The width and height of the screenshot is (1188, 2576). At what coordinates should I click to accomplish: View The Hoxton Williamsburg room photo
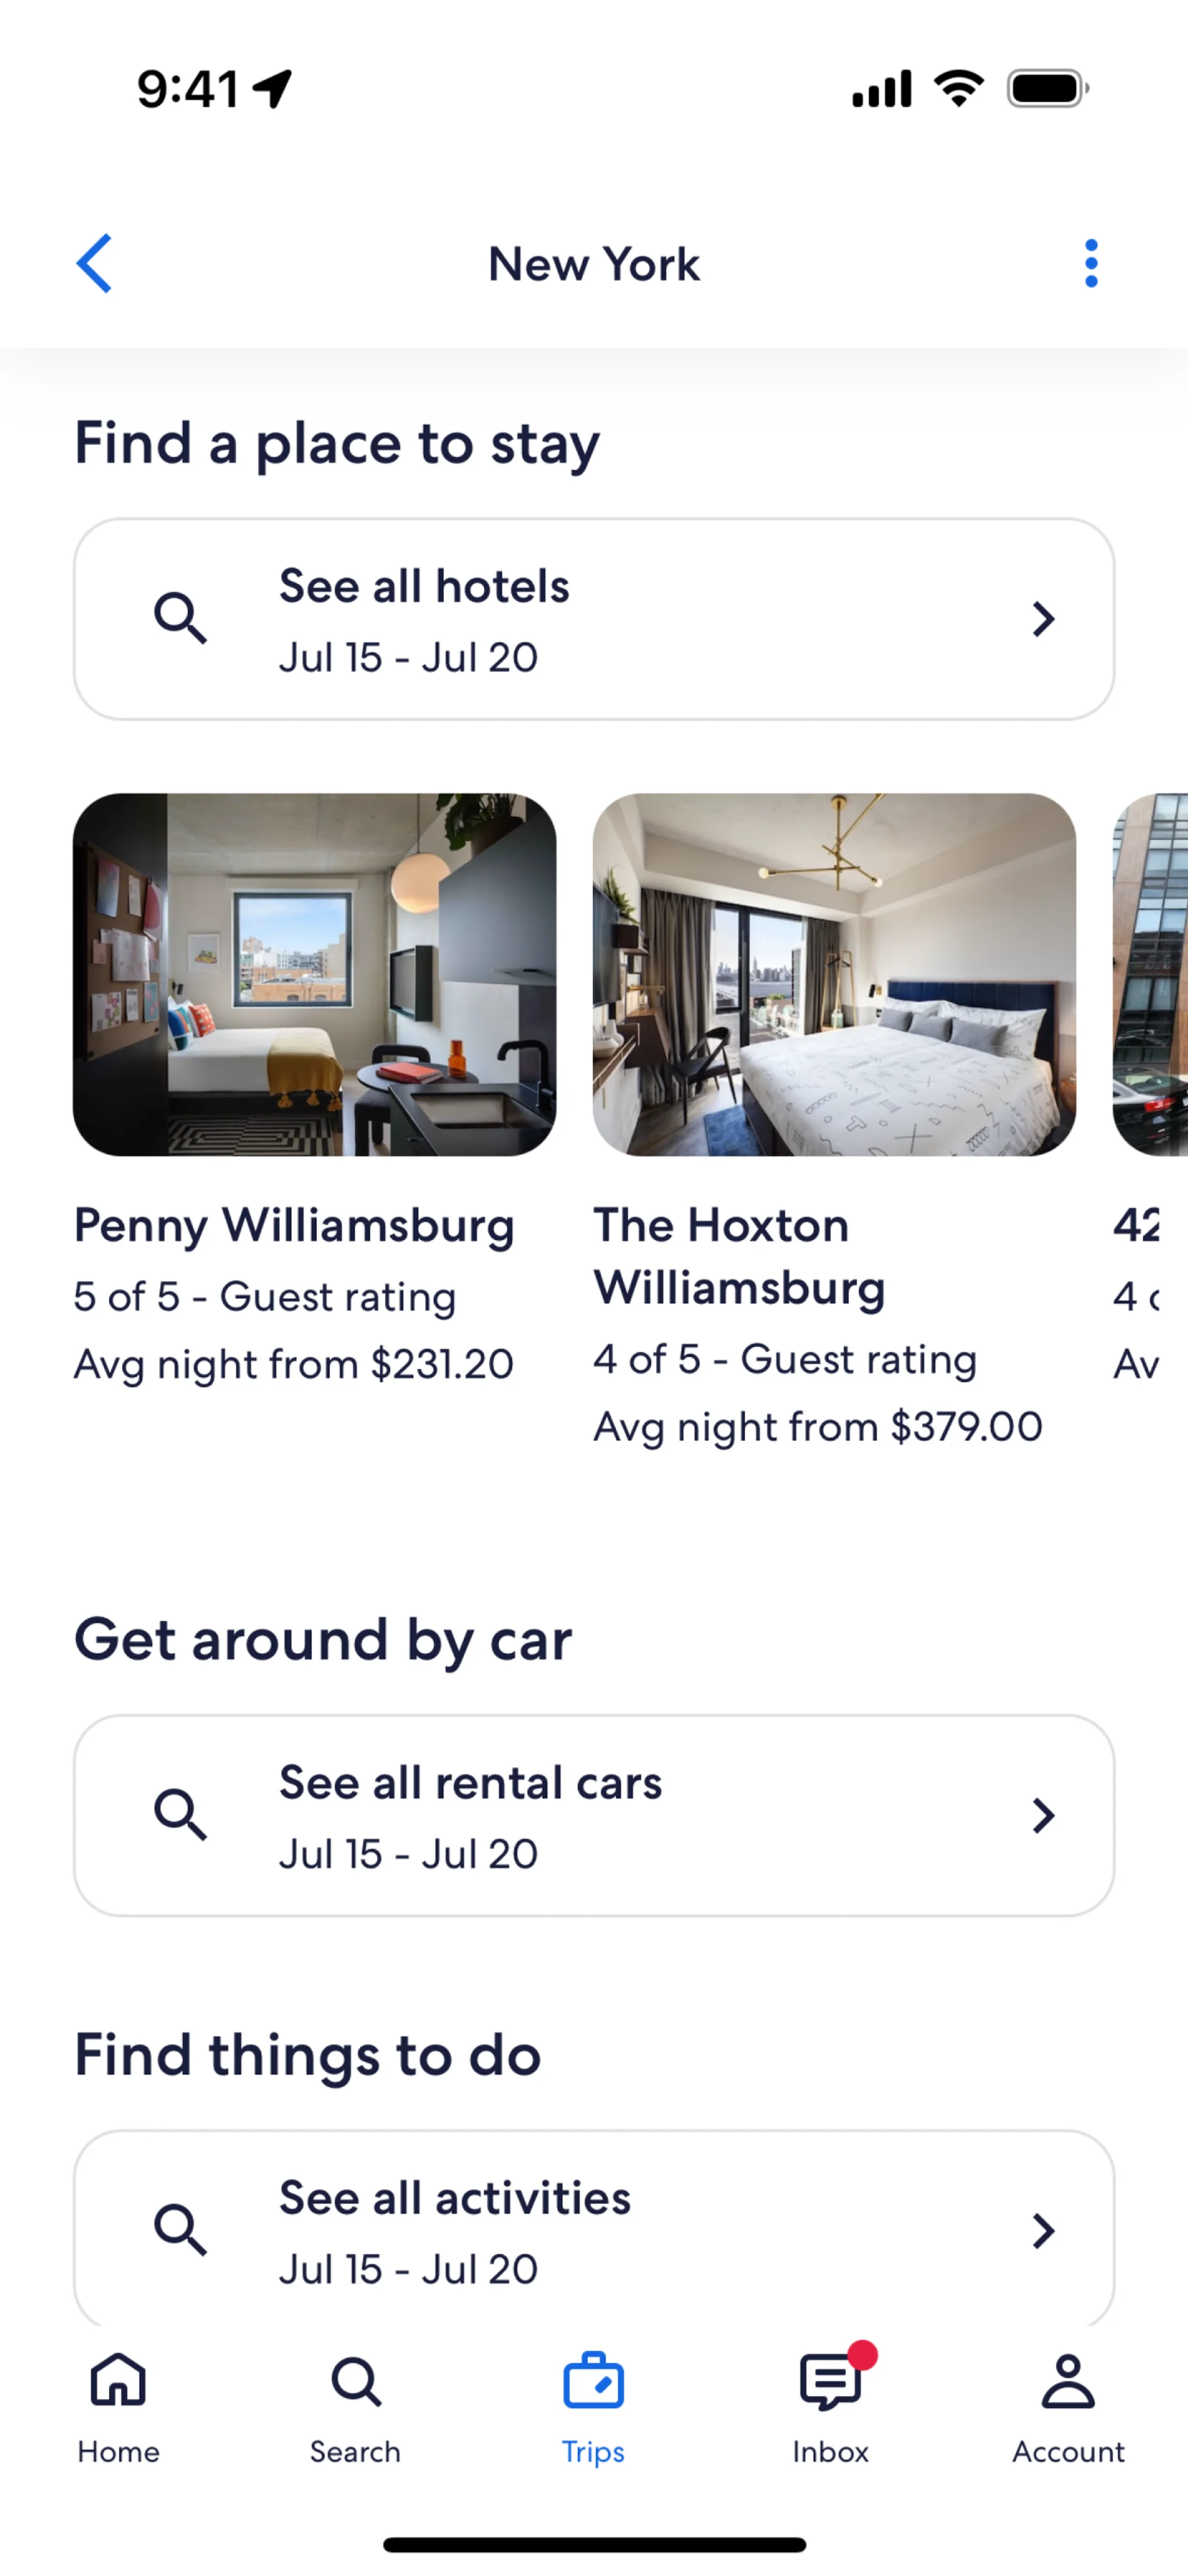834,975
